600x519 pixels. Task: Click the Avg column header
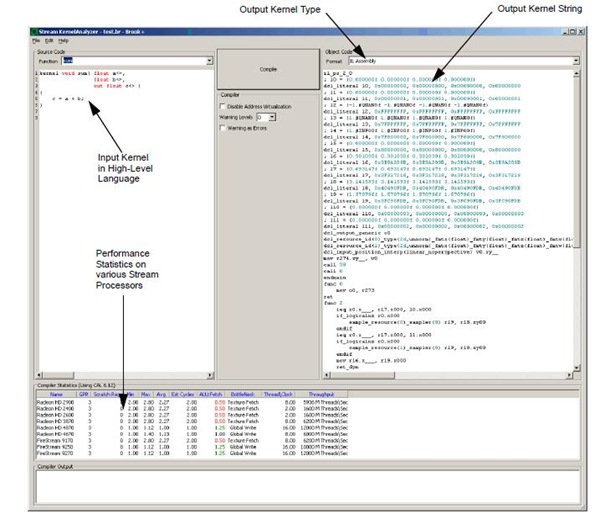pos(161,394)
